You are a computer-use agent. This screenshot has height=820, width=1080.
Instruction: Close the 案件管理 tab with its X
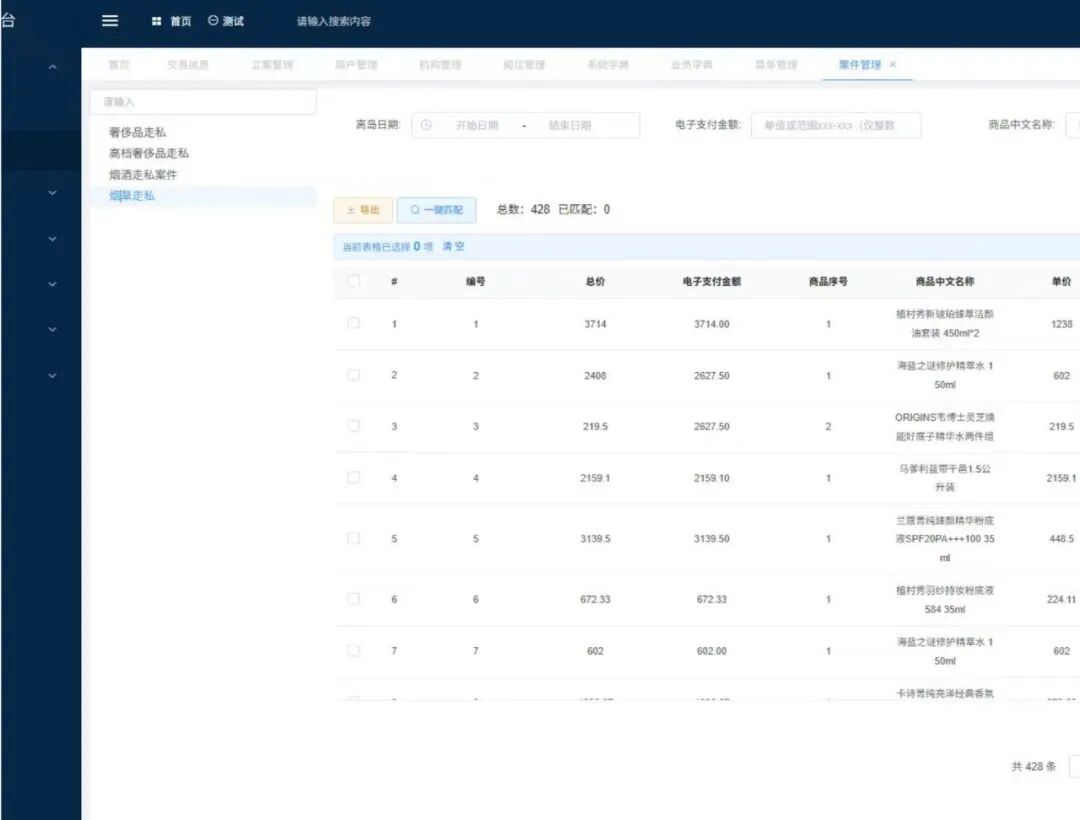[893, 65]
